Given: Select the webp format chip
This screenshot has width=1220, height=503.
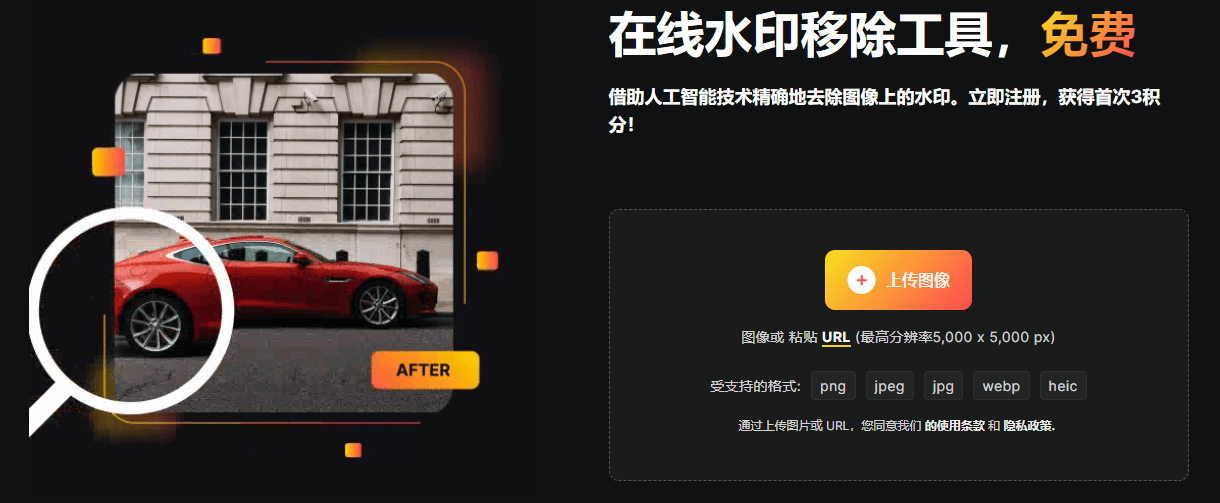Looking at the screenshot, I should (x=1001, y=386).
